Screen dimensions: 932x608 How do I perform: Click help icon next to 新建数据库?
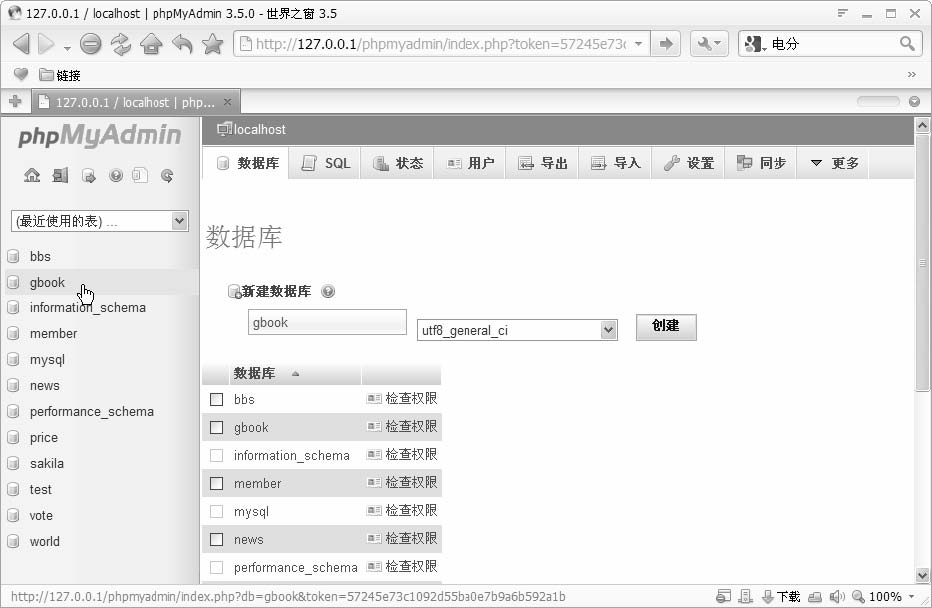[x=328, y=292]
